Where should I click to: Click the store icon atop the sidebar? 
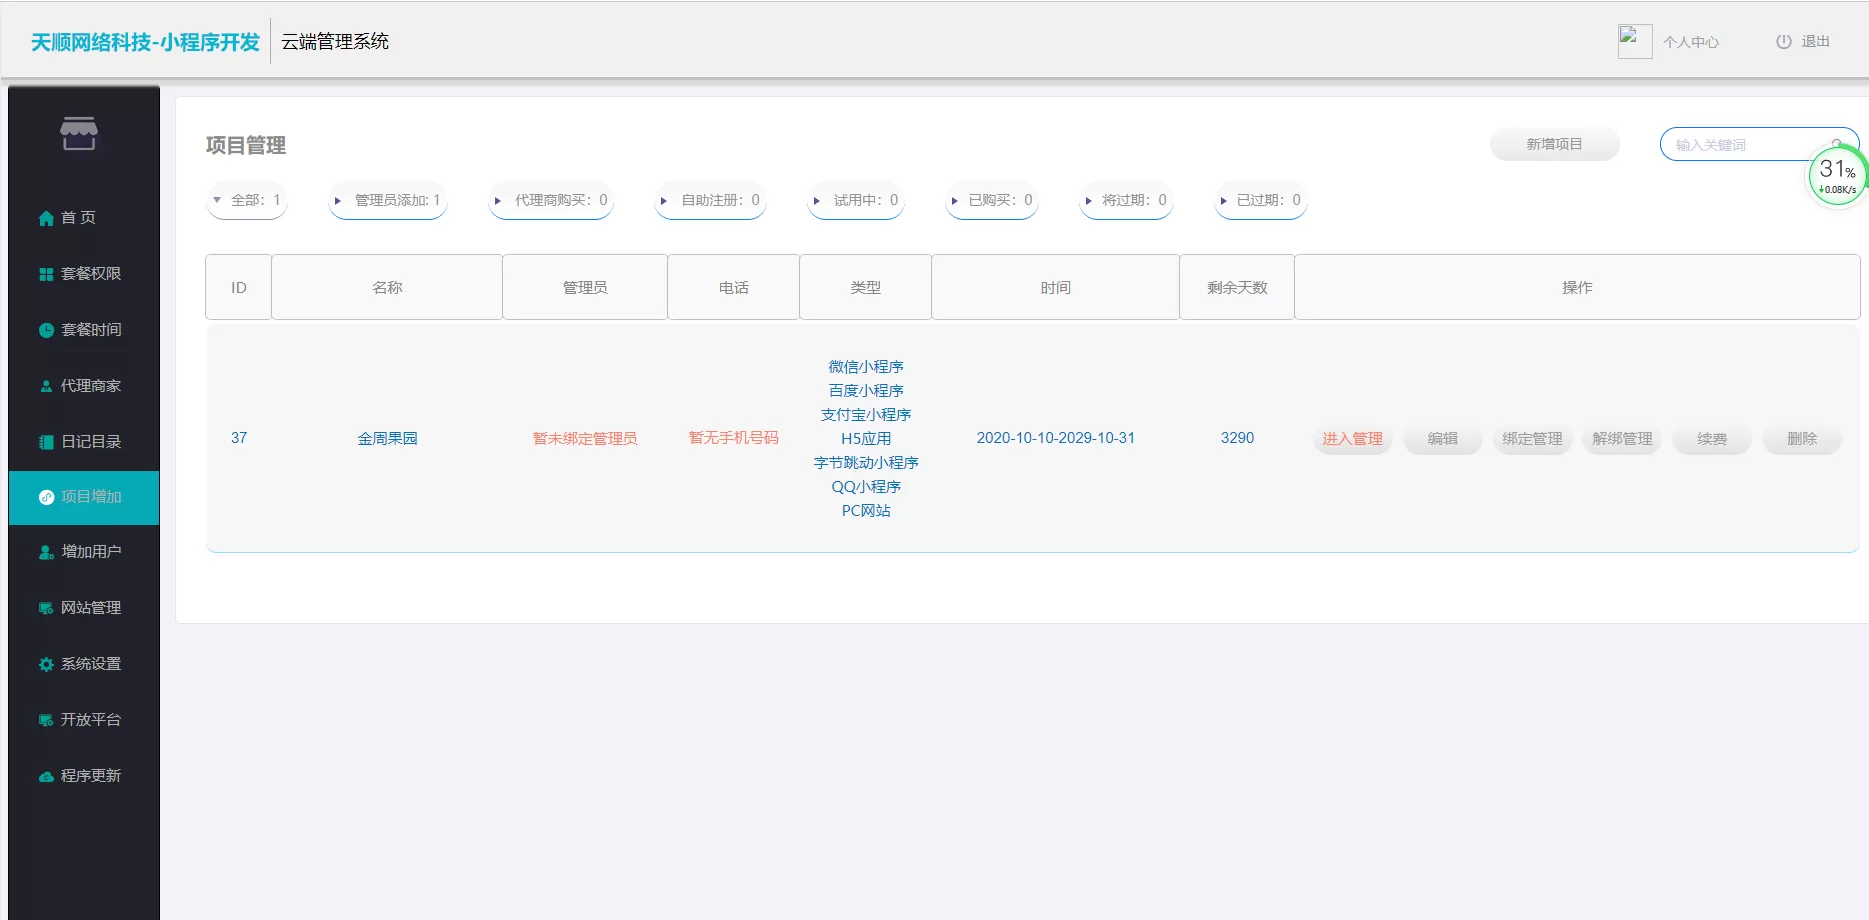coord(79,134)
